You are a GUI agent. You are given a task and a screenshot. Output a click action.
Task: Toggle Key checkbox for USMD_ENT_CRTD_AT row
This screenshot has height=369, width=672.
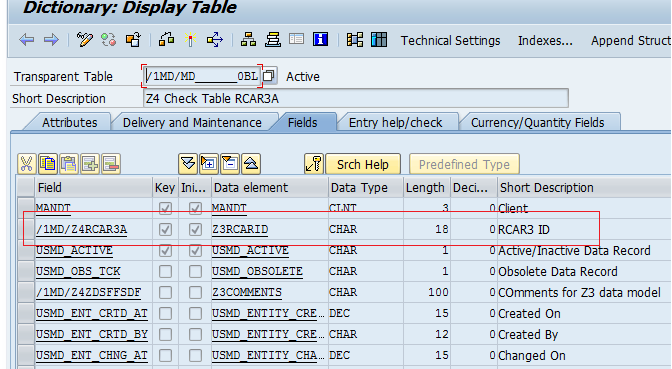pos(165,313)
